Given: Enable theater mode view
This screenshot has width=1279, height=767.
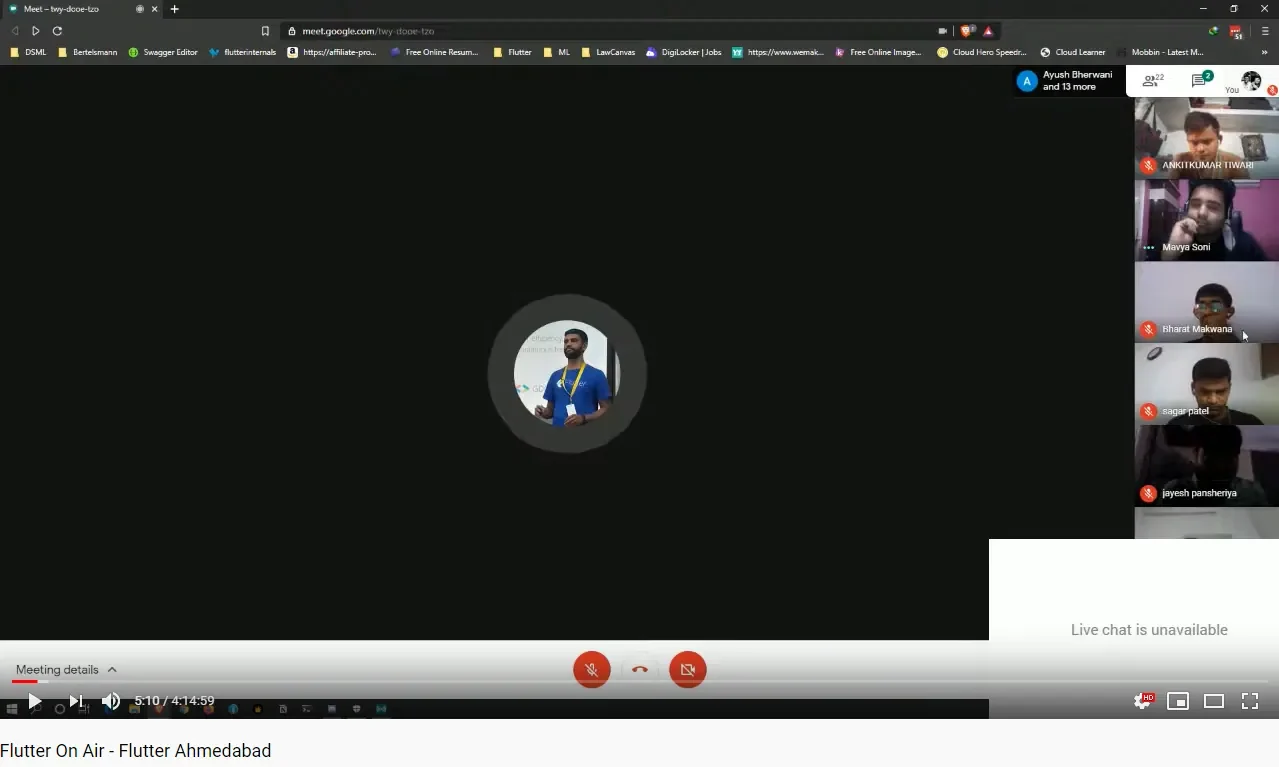Looking at the screenshot, I should (x=1214, y=701).
